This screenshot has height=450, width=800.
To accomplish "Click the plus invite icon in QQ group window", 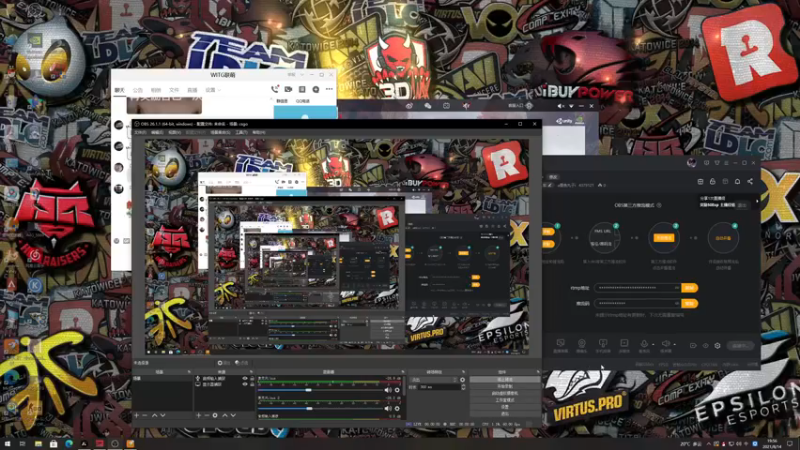I will pos(316,89).
